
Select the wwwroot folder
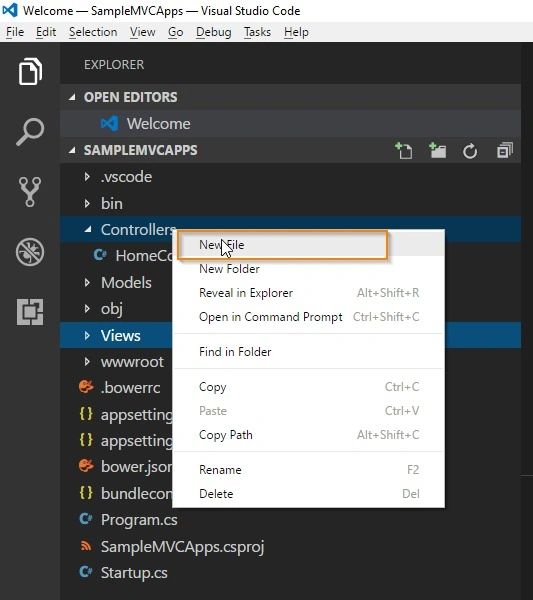point(132,362)
